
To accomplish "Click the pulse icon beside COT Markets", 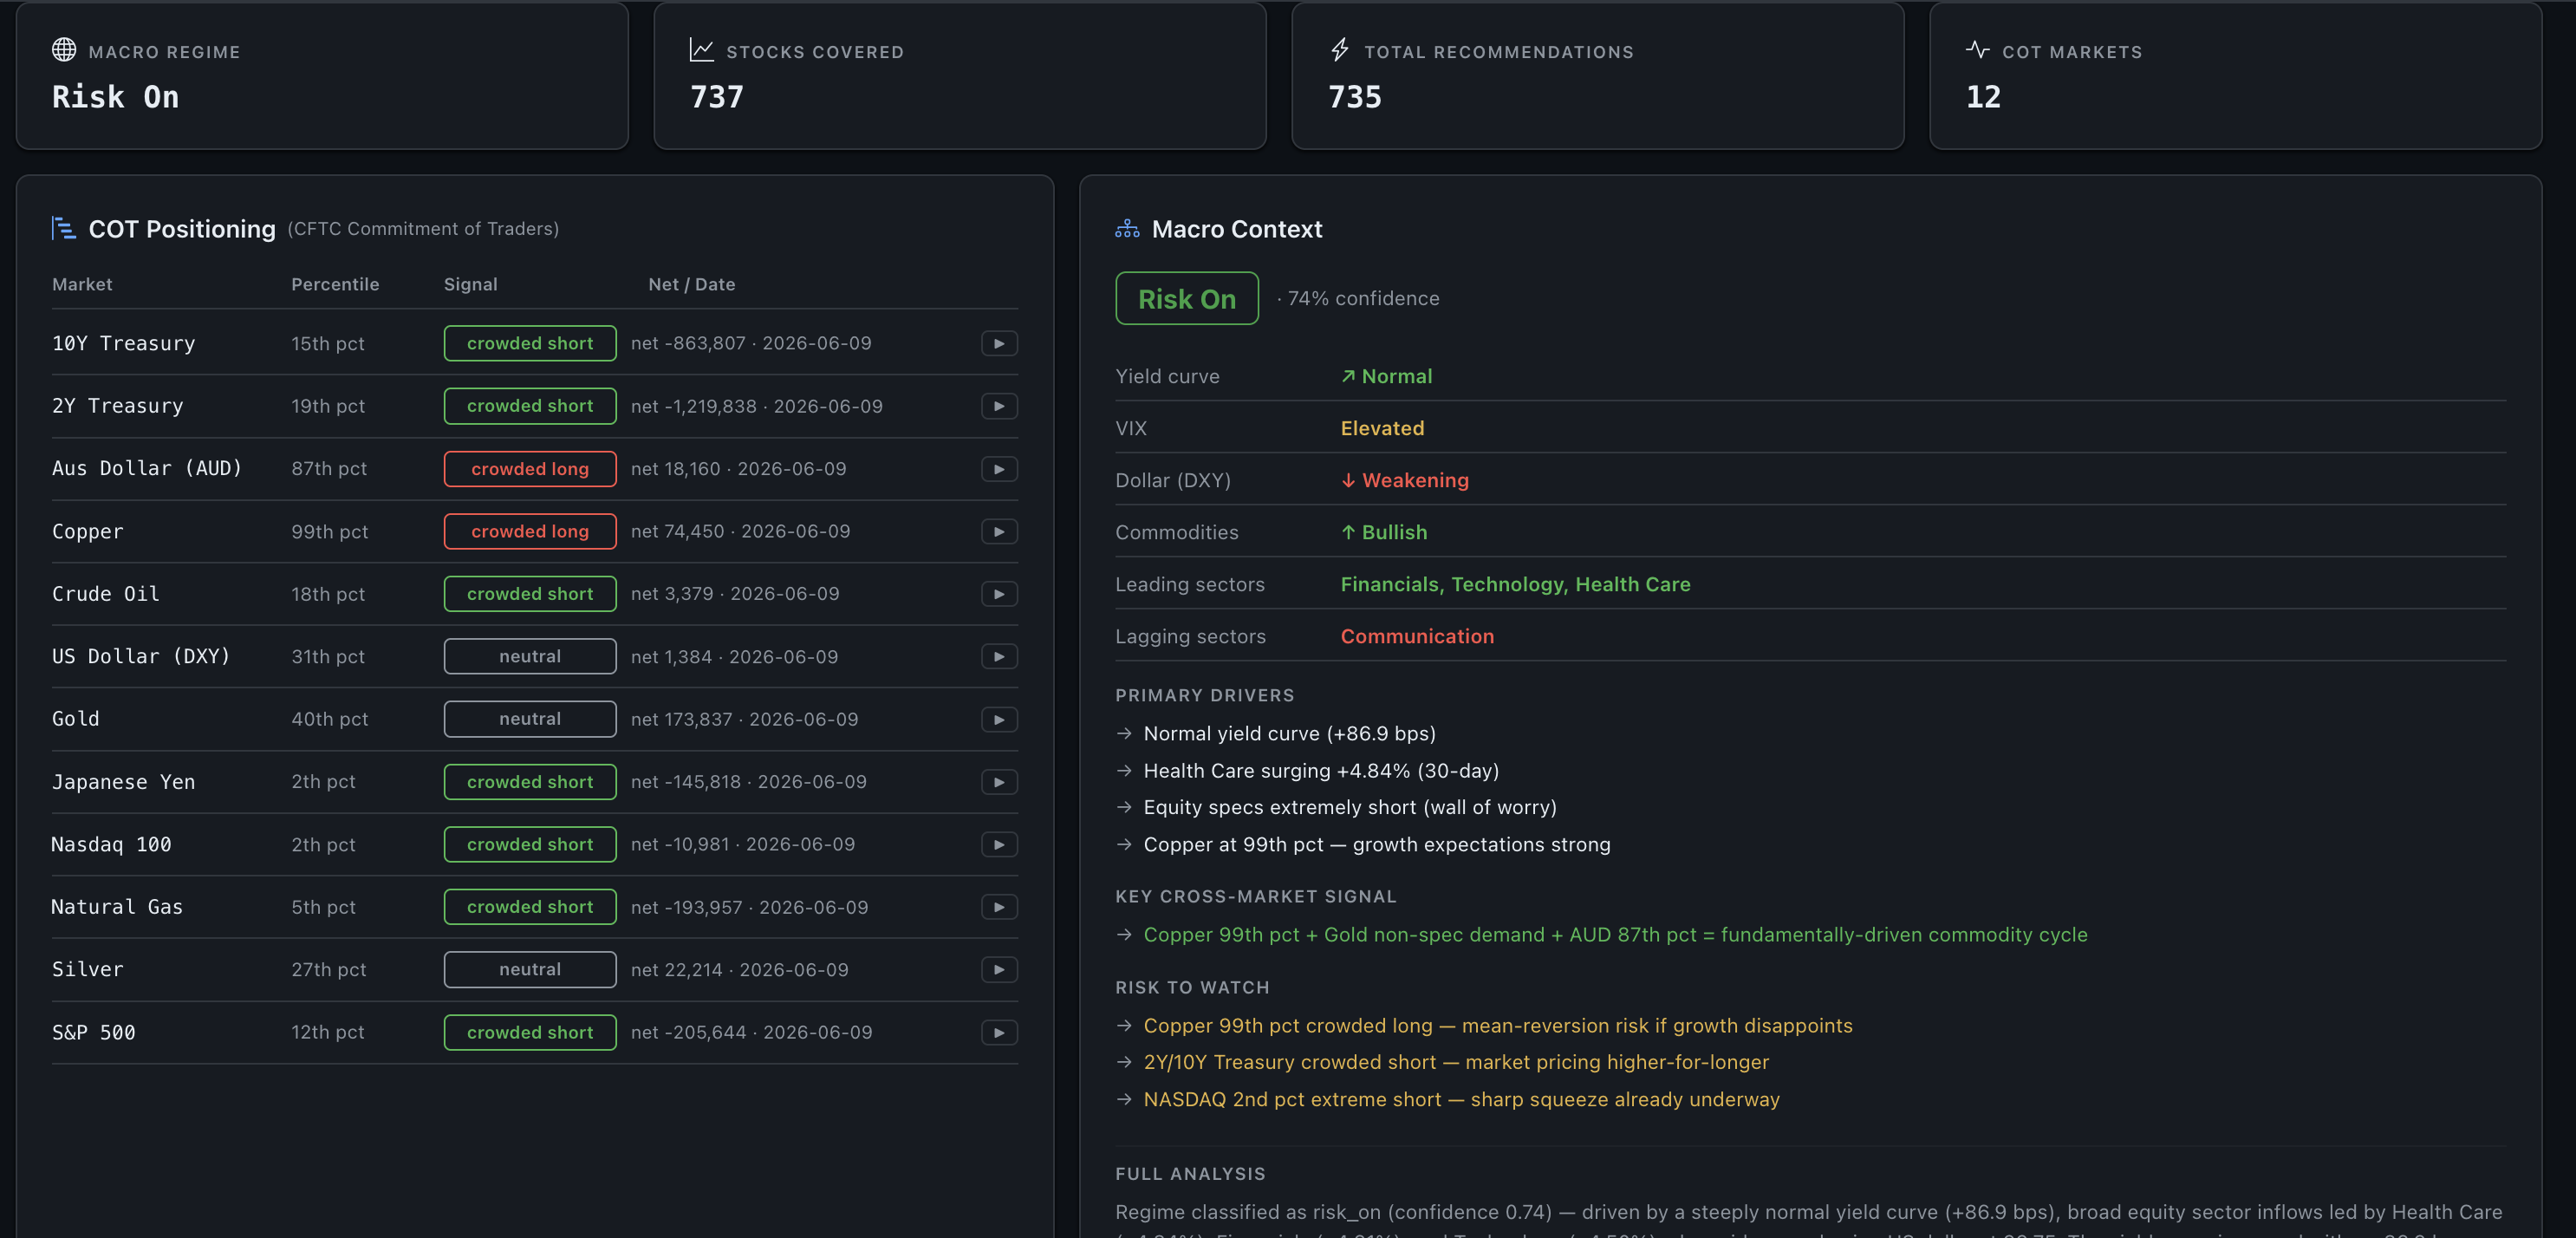I will pyautogui.click(x=1977, y=50).
